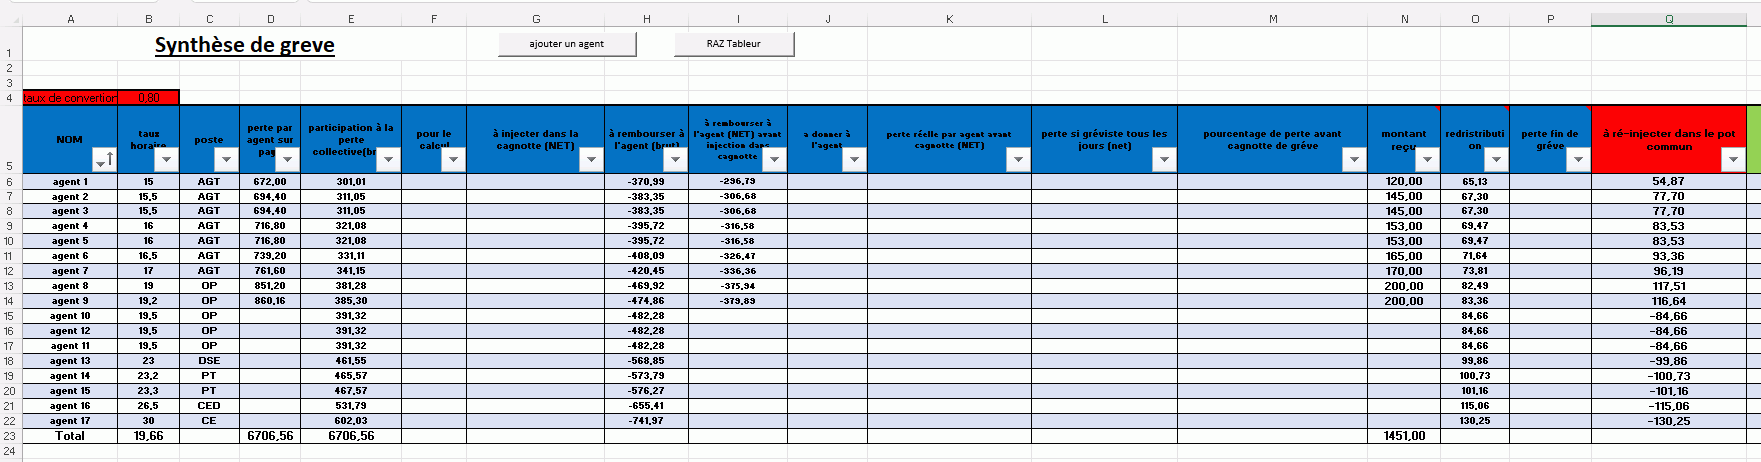This screenshot has height=462, width=1761.
Task: Select the 'Synthèse de greve' title cell
Action: (245, 45)
